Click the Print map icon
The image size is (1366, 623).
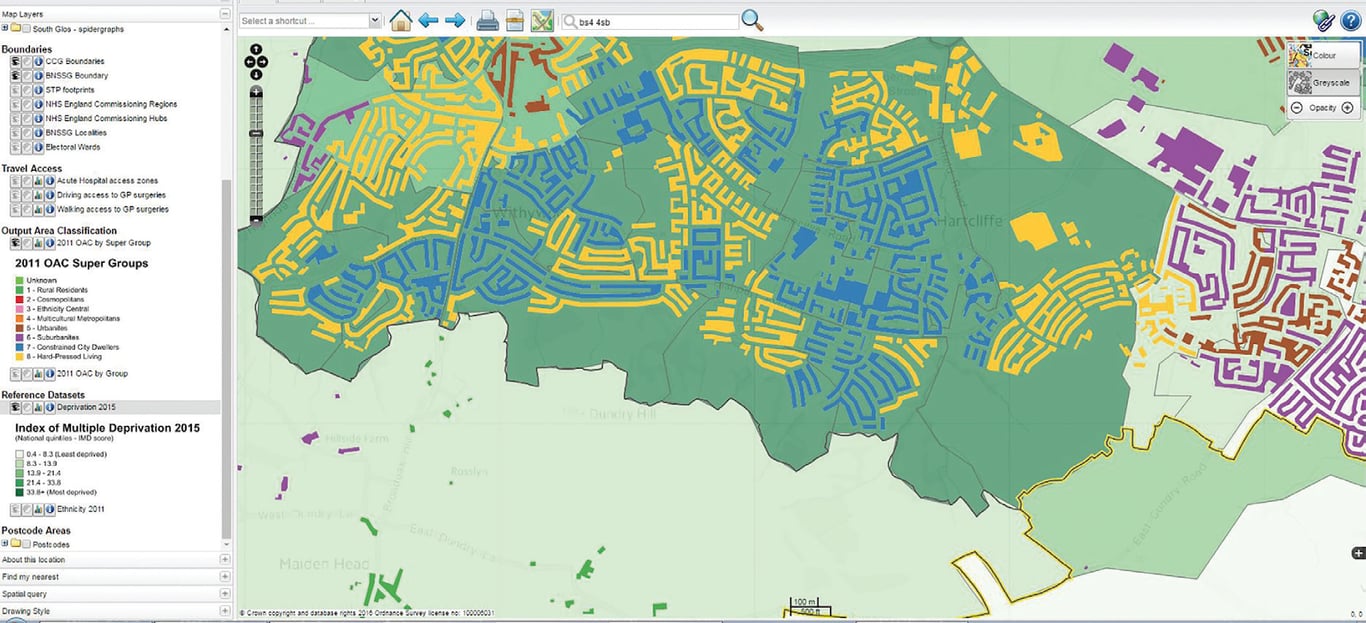[487, 20]
